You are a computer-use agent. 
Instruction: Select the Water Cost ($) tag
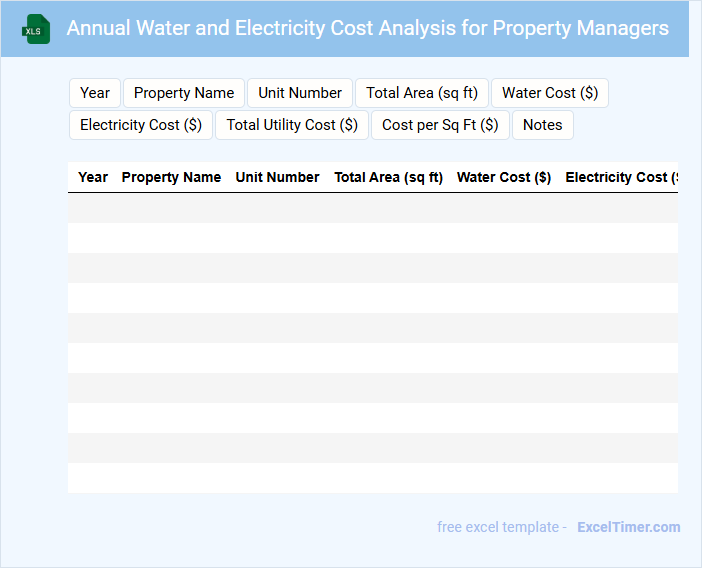(550, 93)
